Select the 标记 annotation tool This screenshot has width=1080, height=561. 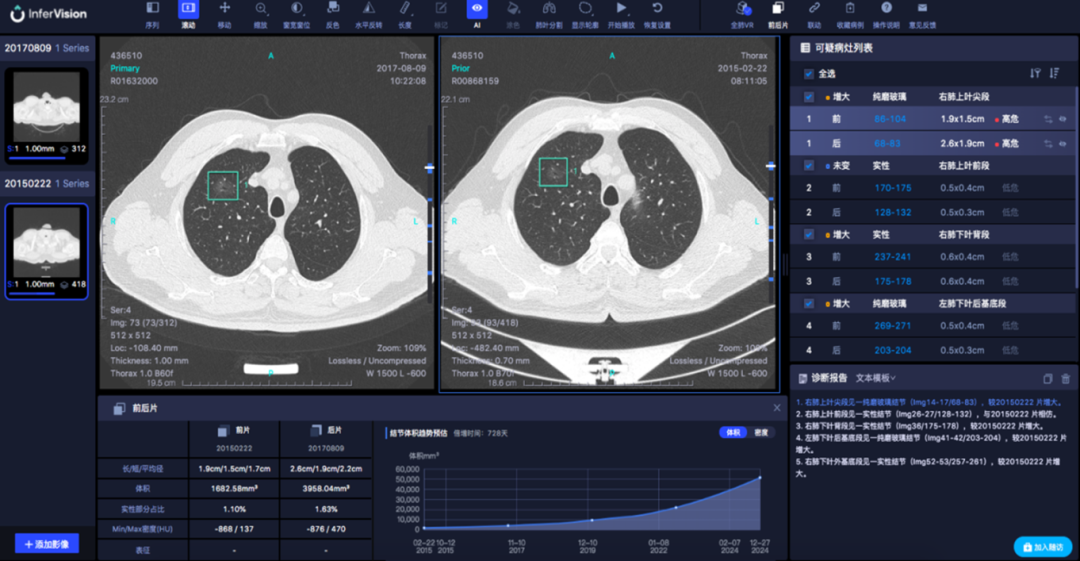click(x=441, y=14)
